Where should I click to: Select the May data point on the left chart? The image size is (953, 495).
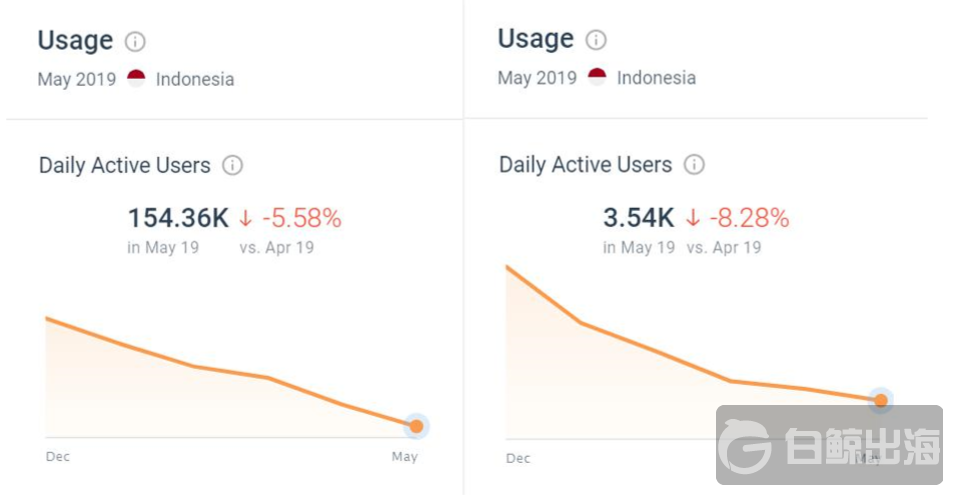pyautogui.click(x=416, y=427)
